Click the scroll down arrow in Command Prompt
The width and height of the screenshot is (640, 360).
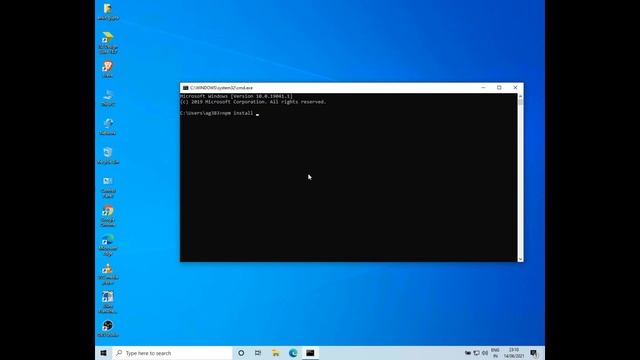[x=520, y=259]
